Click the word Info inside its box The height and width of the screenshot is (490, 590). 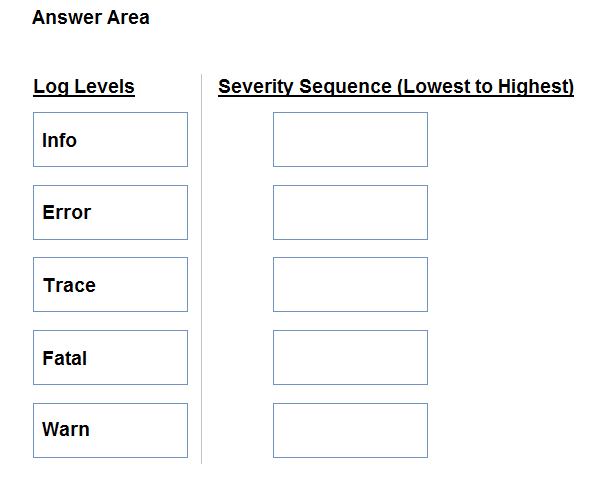tap(59, 140)
